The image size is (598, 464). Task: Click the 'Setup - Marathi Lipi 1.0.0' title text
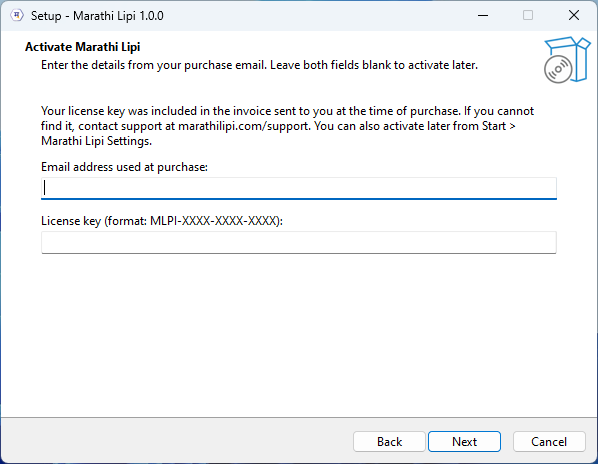pyautogui.click(x=97, y=16)
